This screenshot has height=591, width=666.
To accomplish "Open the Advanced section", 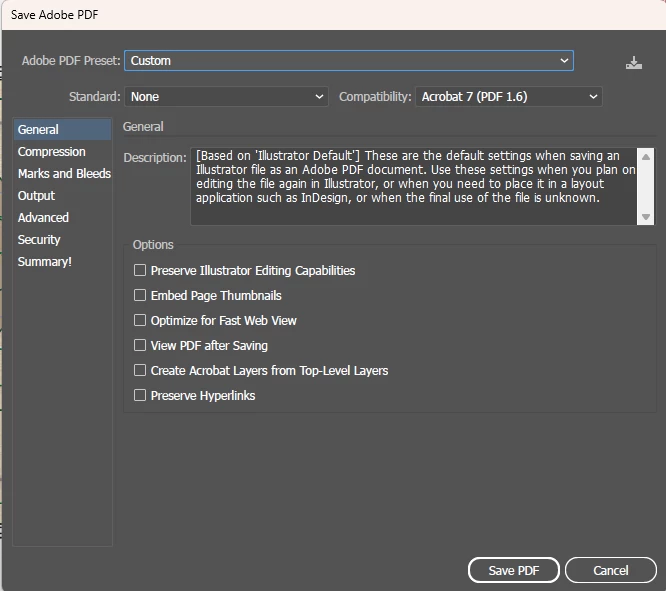I will 62,218.
